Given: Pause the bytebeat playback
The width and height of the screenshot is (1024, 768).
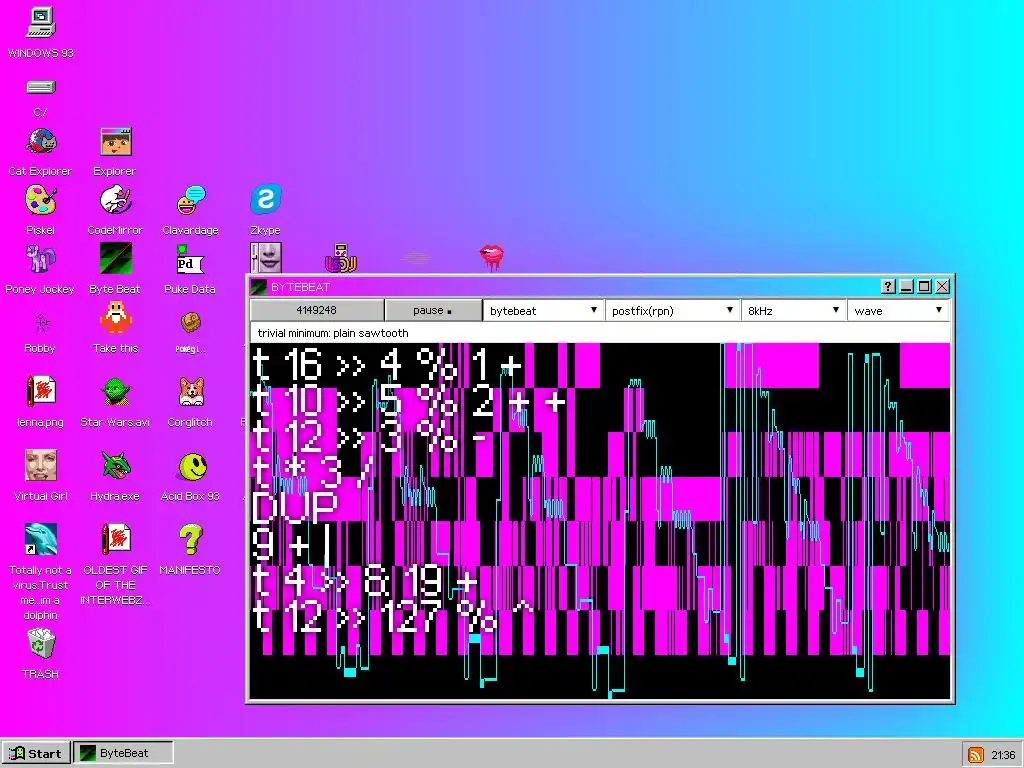Looking at the screenshot, I should tap(433, 311).
